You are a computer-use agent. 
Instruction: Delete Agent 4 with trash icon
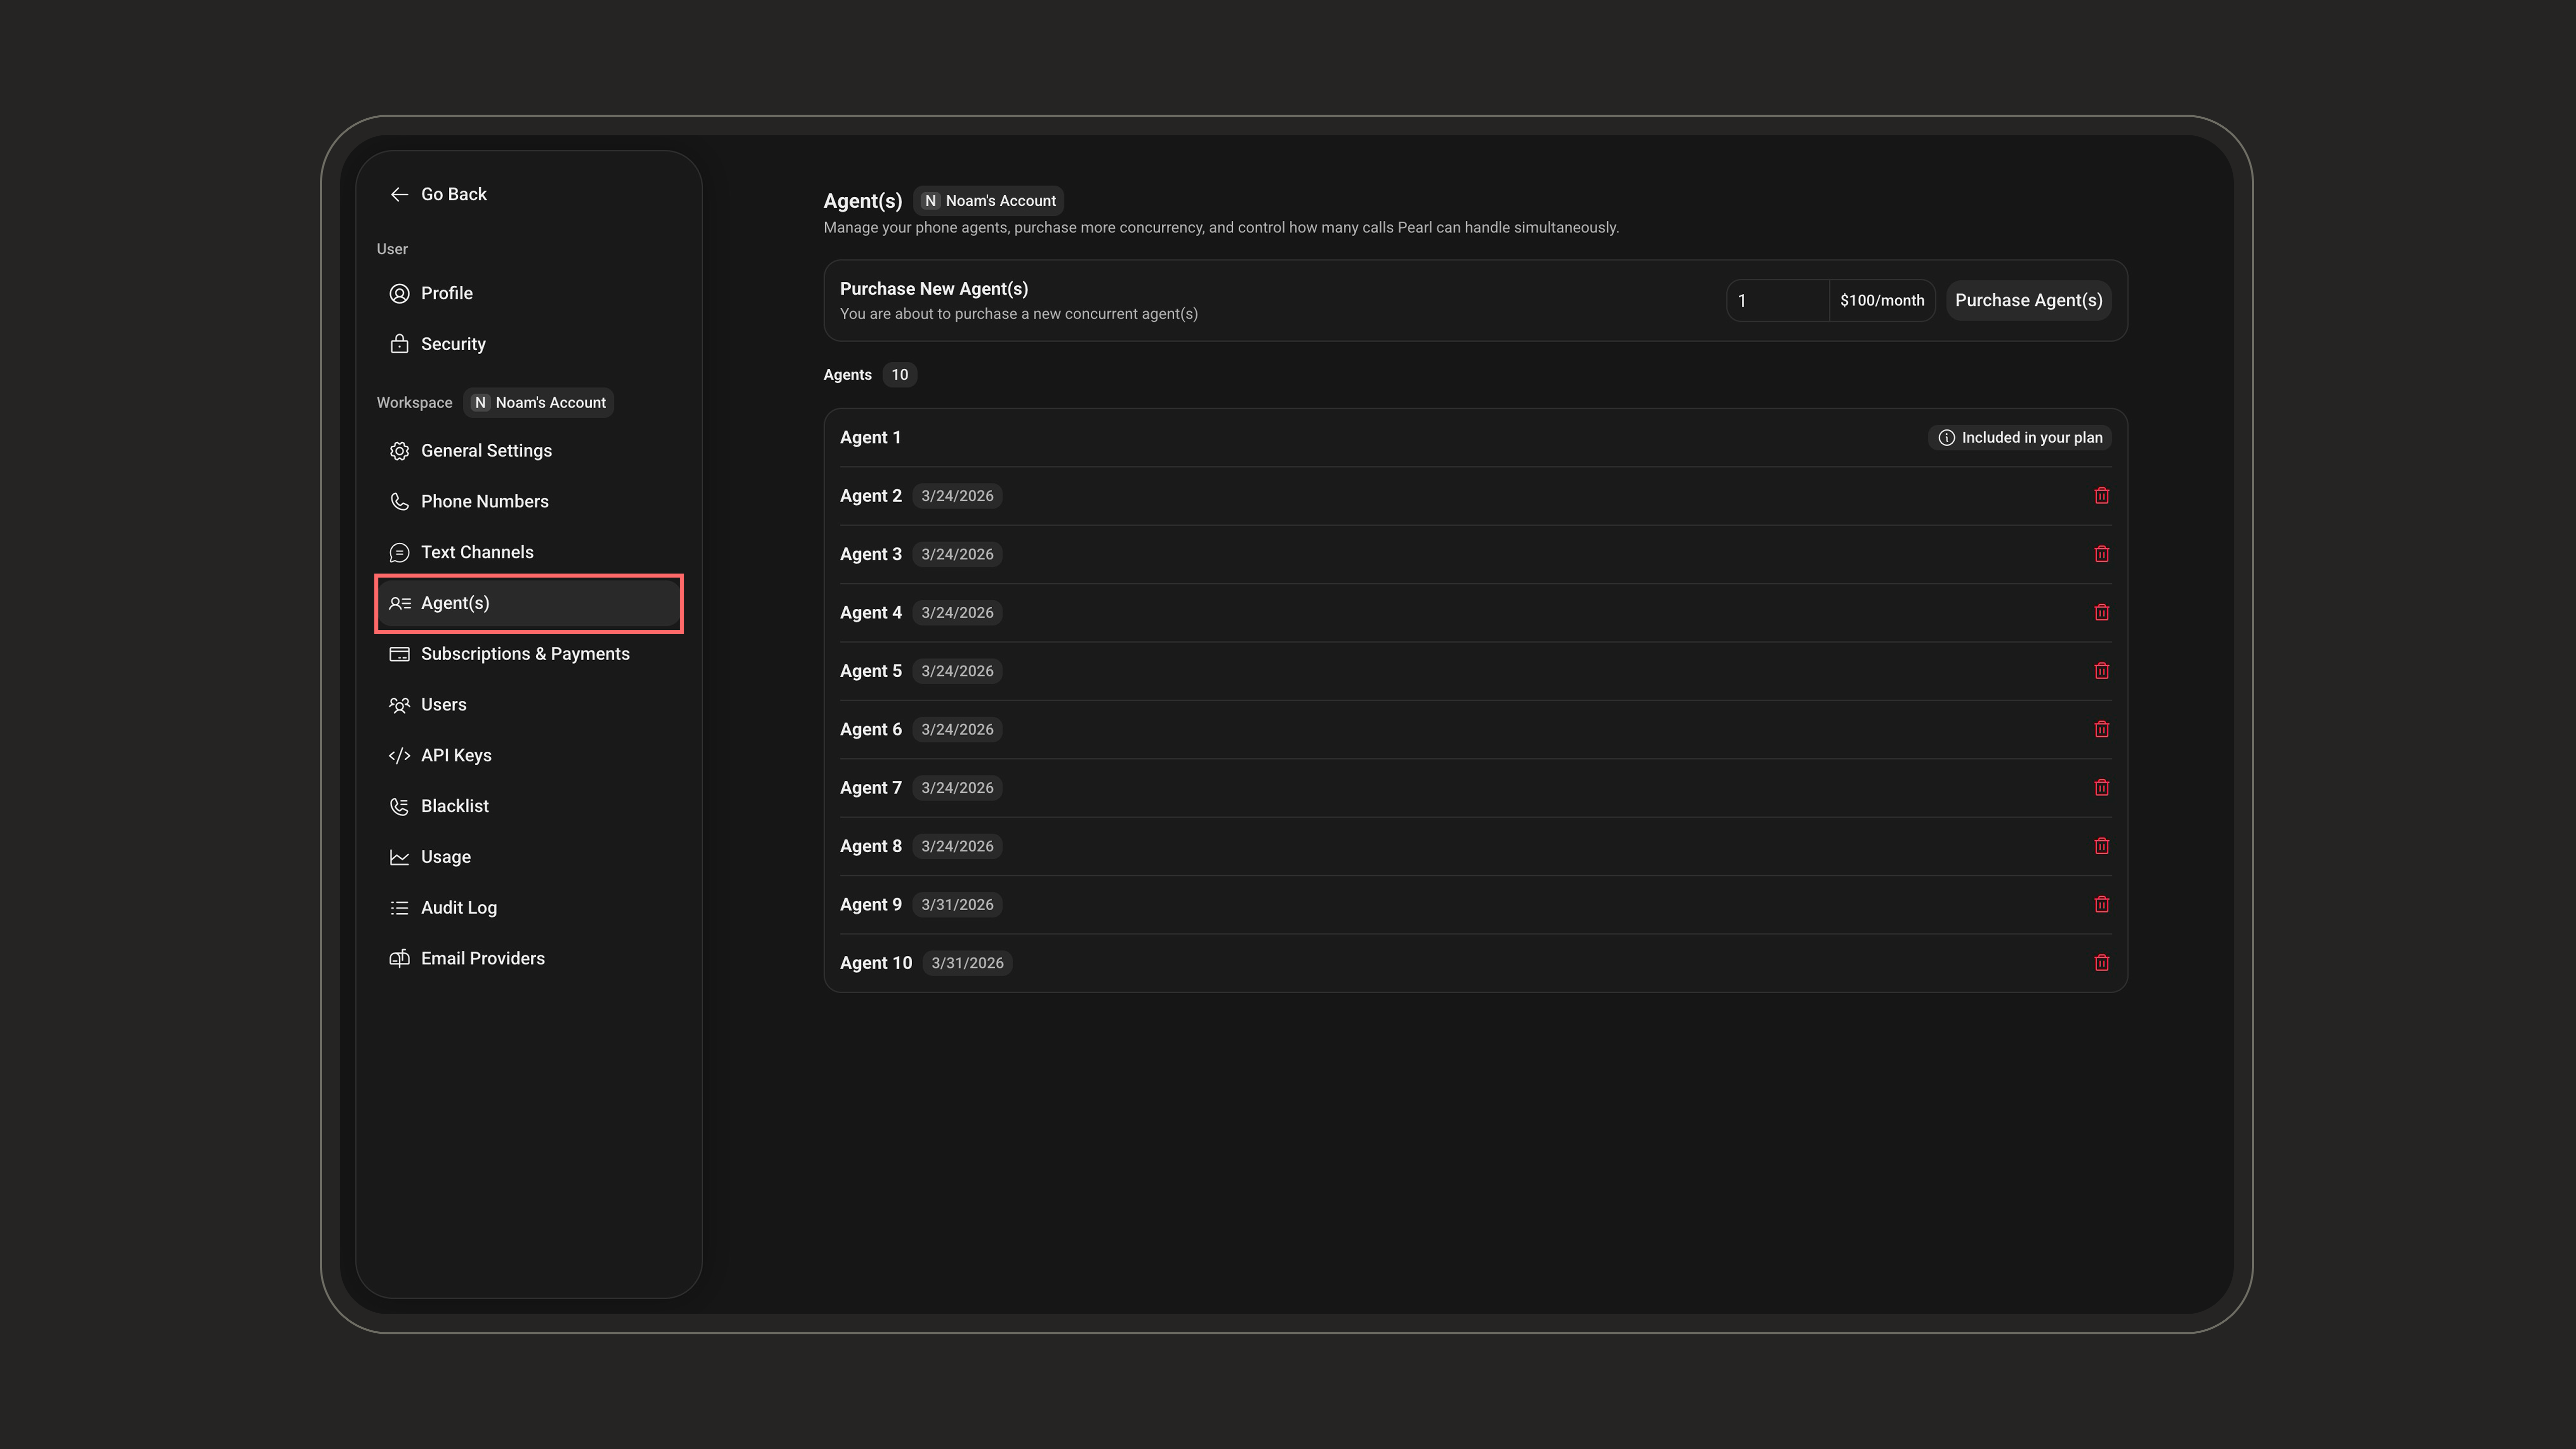(2101, 612)
